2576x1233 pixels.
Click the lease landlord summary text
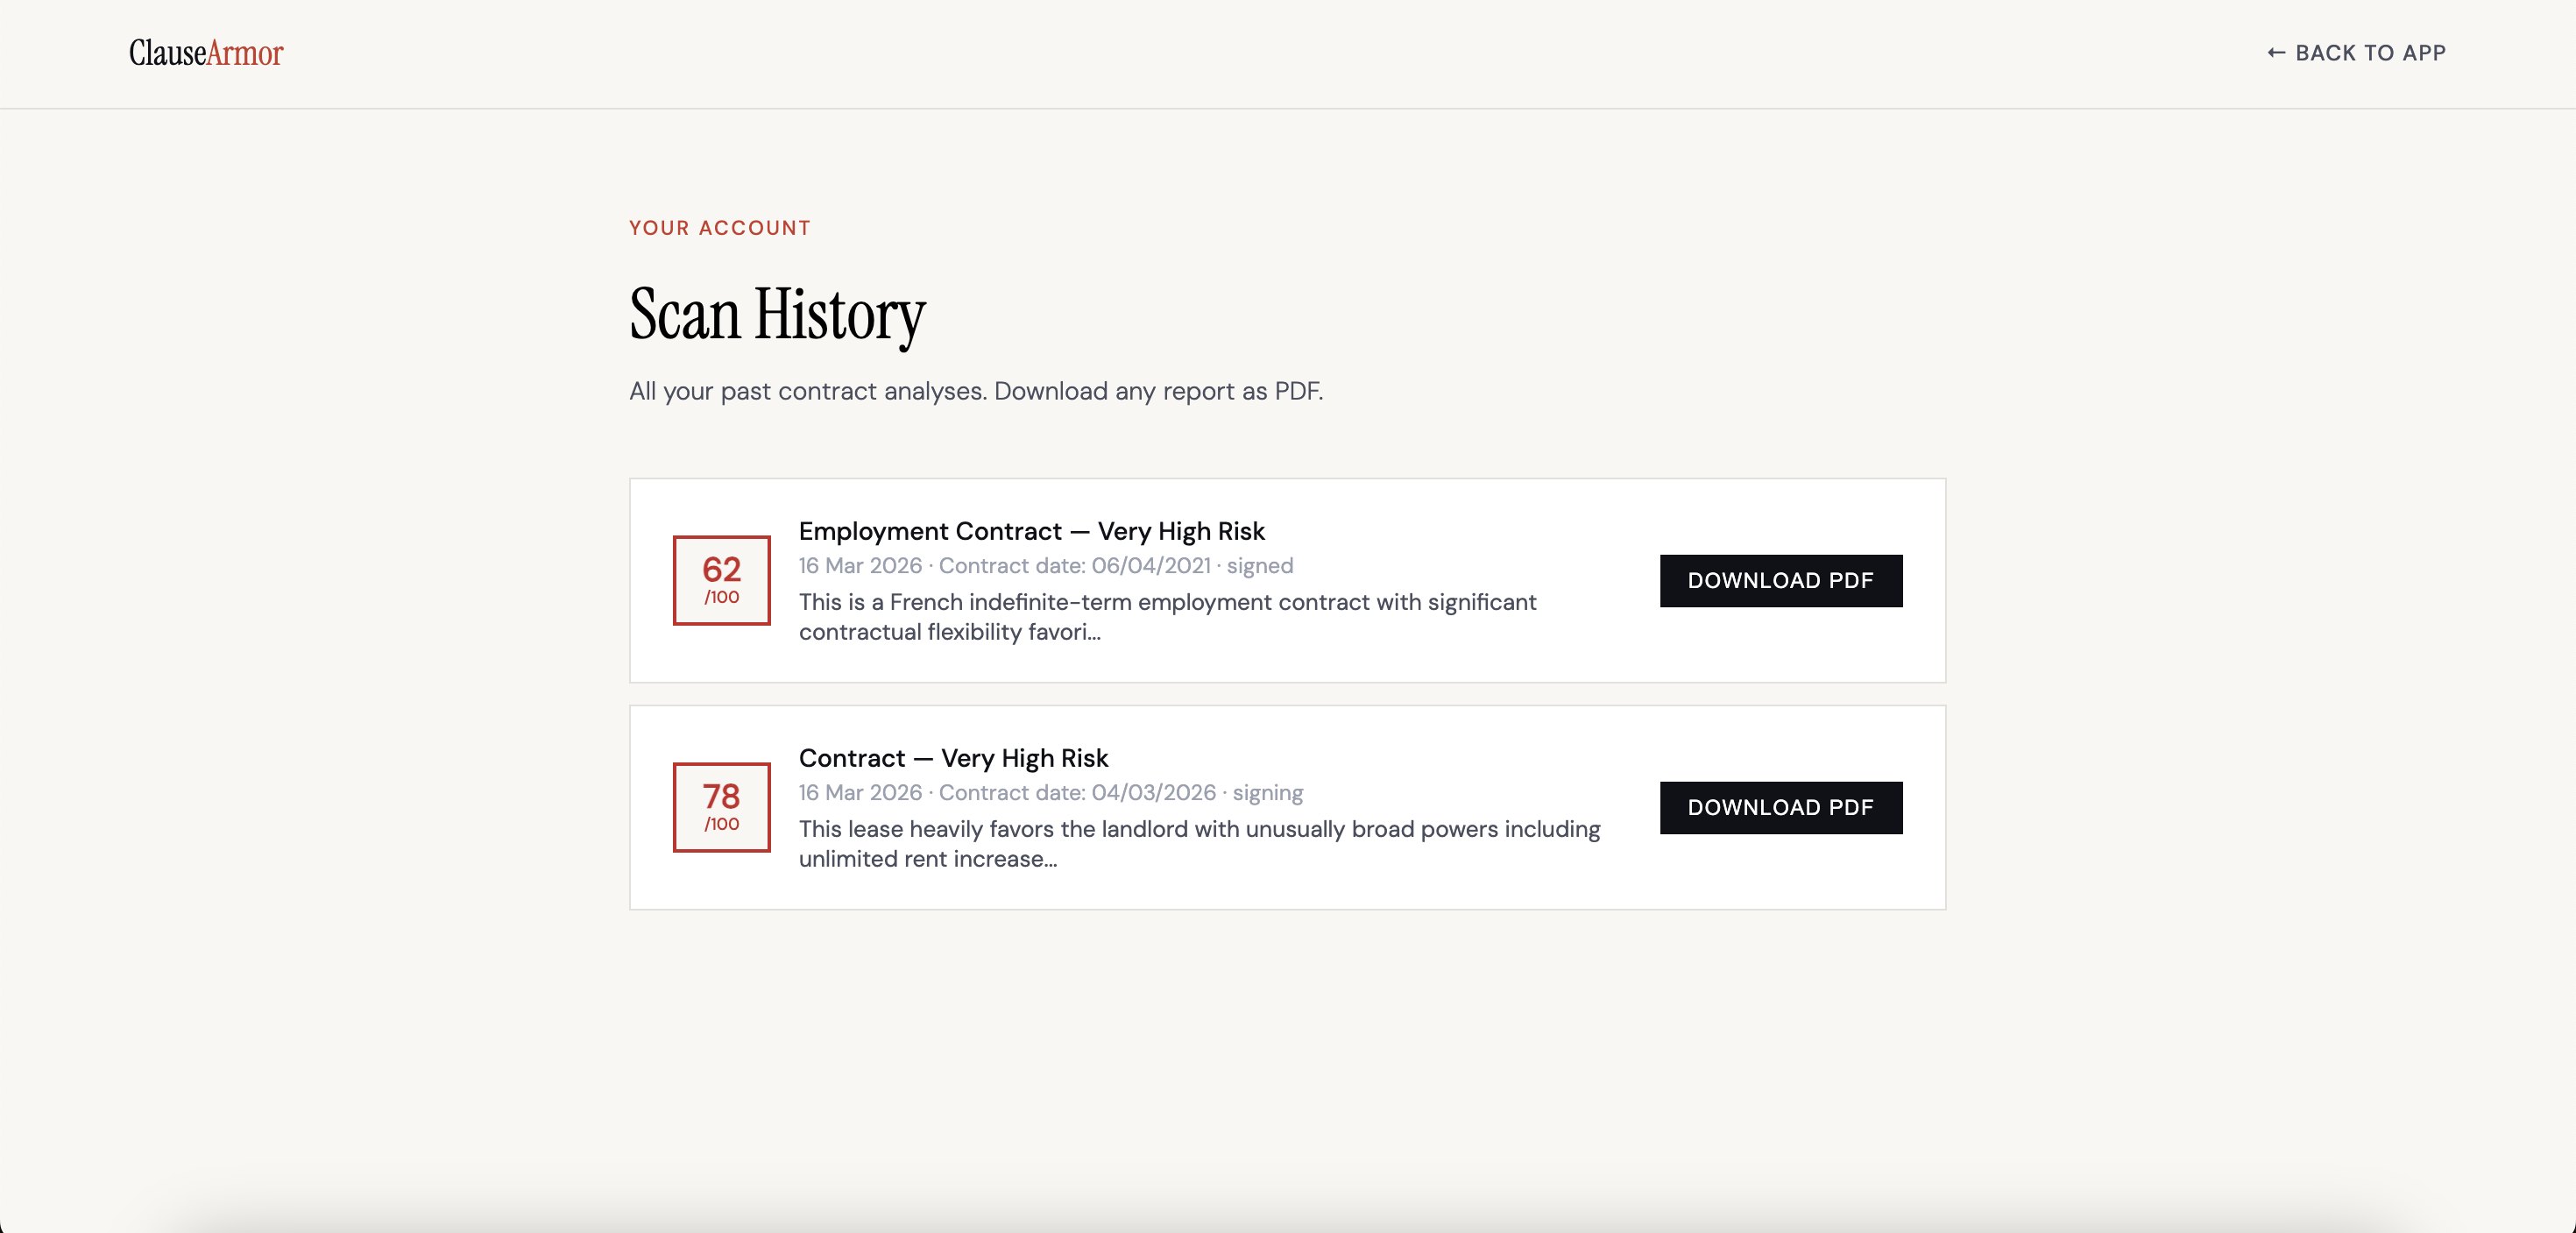pyautogui.click(x=1198, y=843)
